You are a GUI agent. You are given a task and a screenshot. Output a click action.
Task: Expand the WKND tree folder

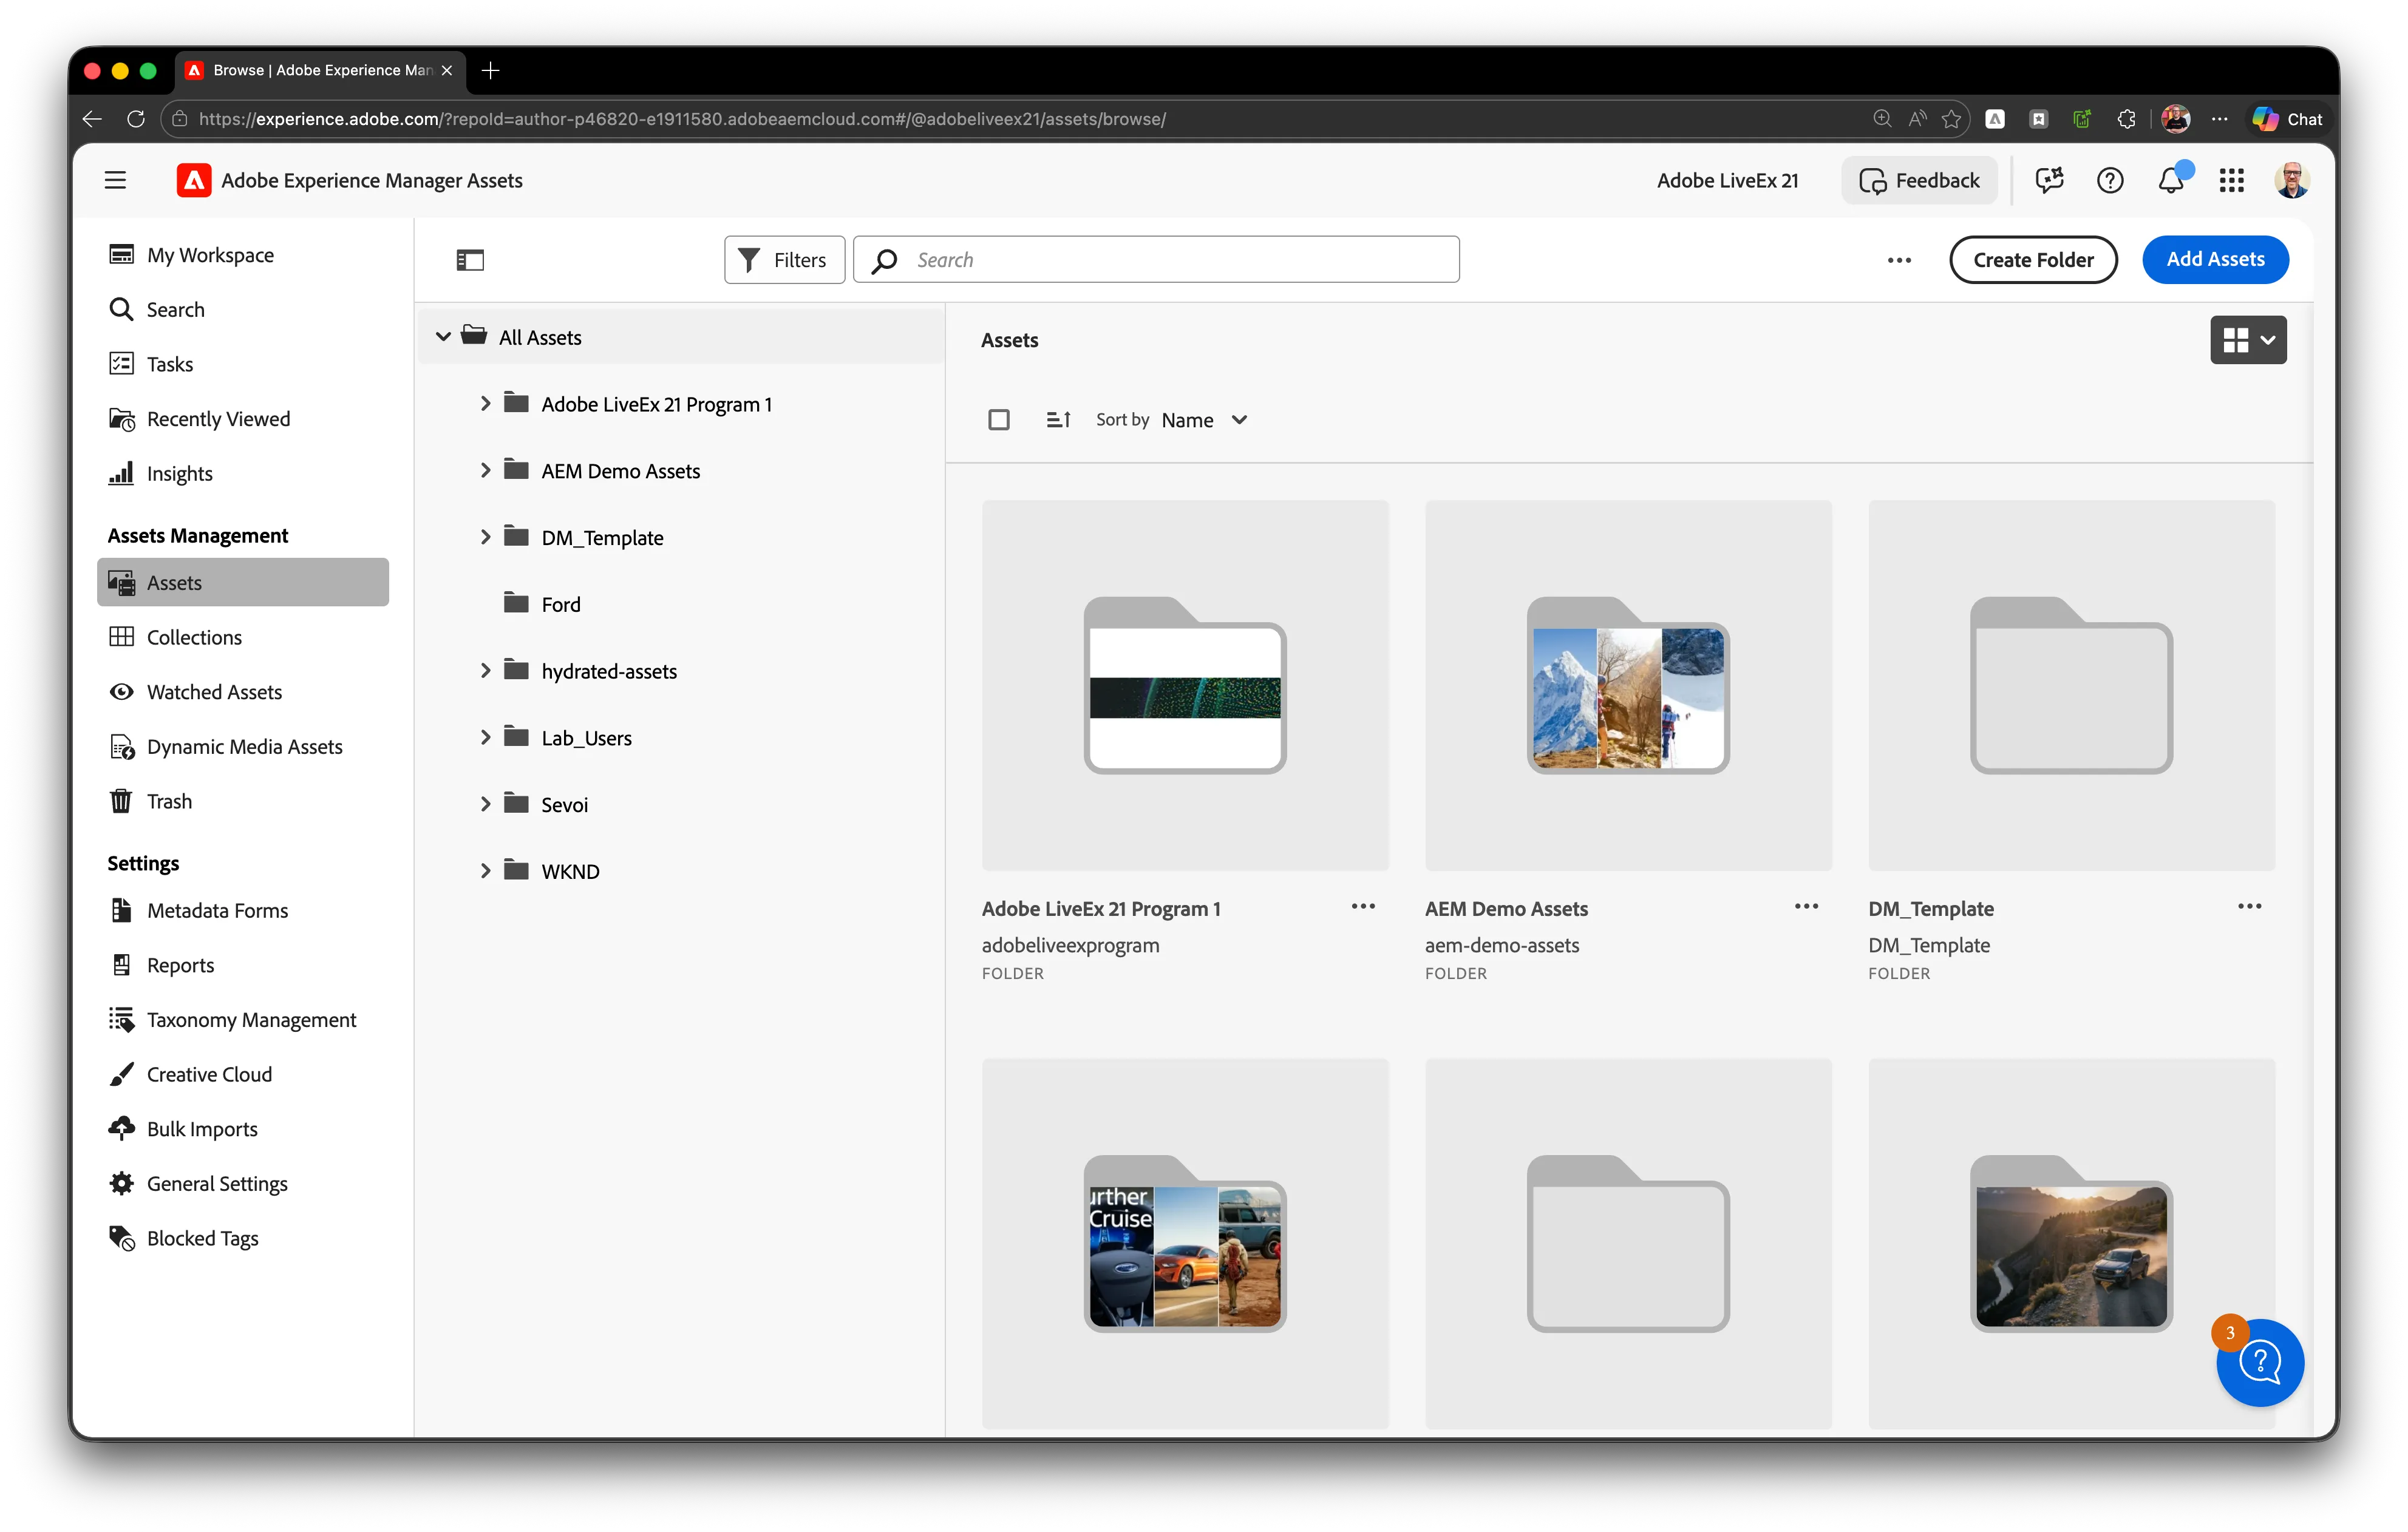[485, 870]
